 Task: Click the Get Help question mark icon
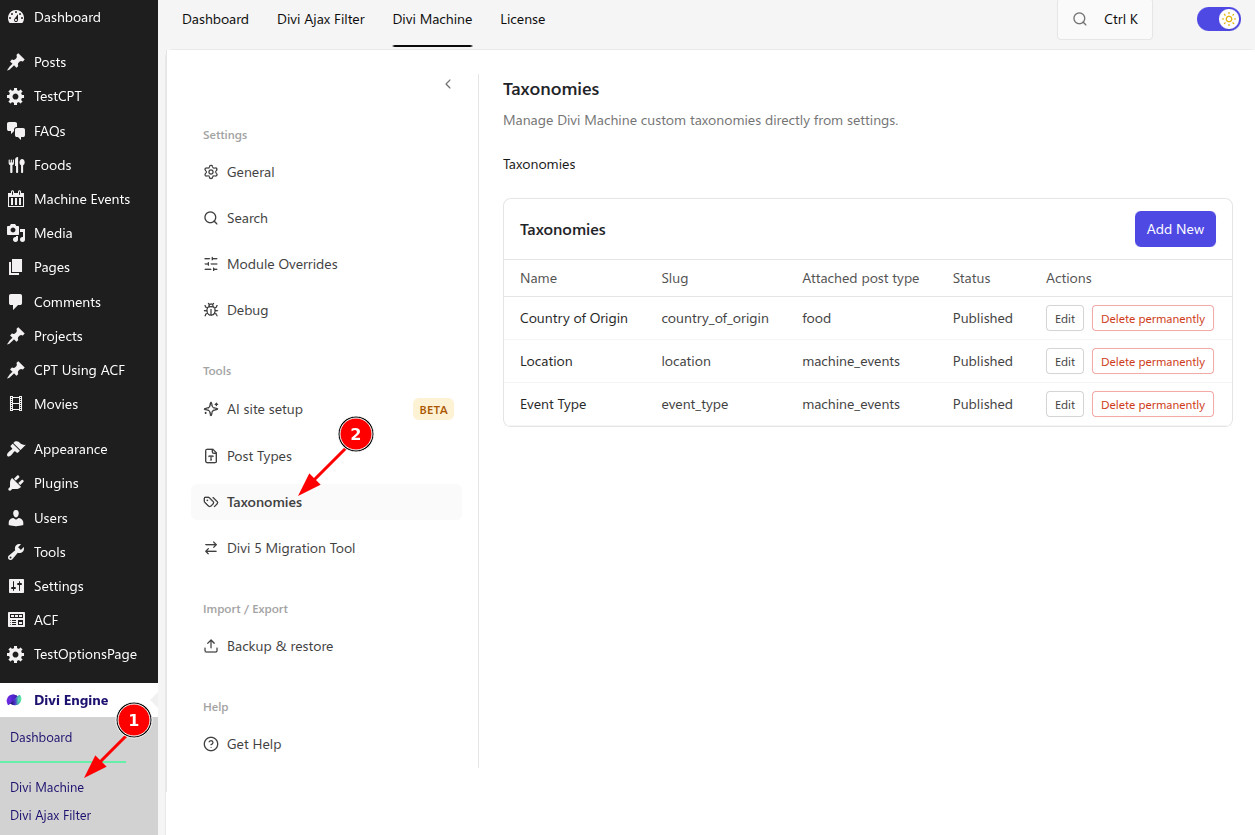[211, 744]
